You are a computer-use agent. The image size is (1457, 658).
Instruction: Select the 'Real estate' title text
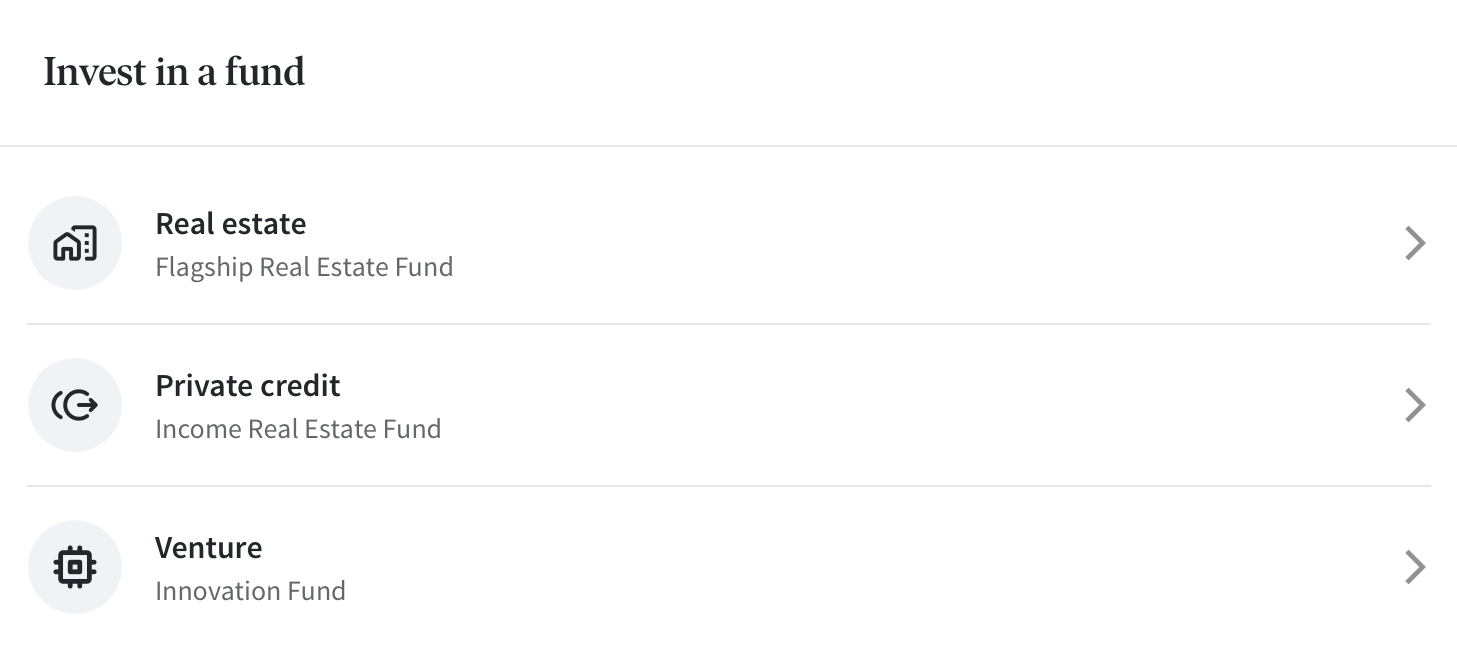(x=231, y=223)
